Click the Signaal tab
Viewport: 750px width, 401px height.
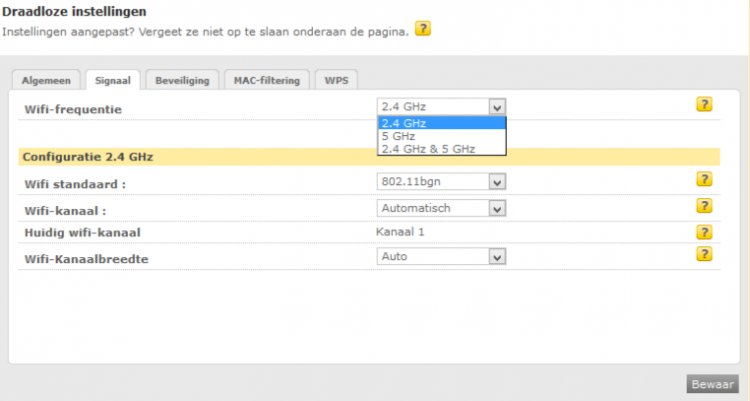(113, 81)
